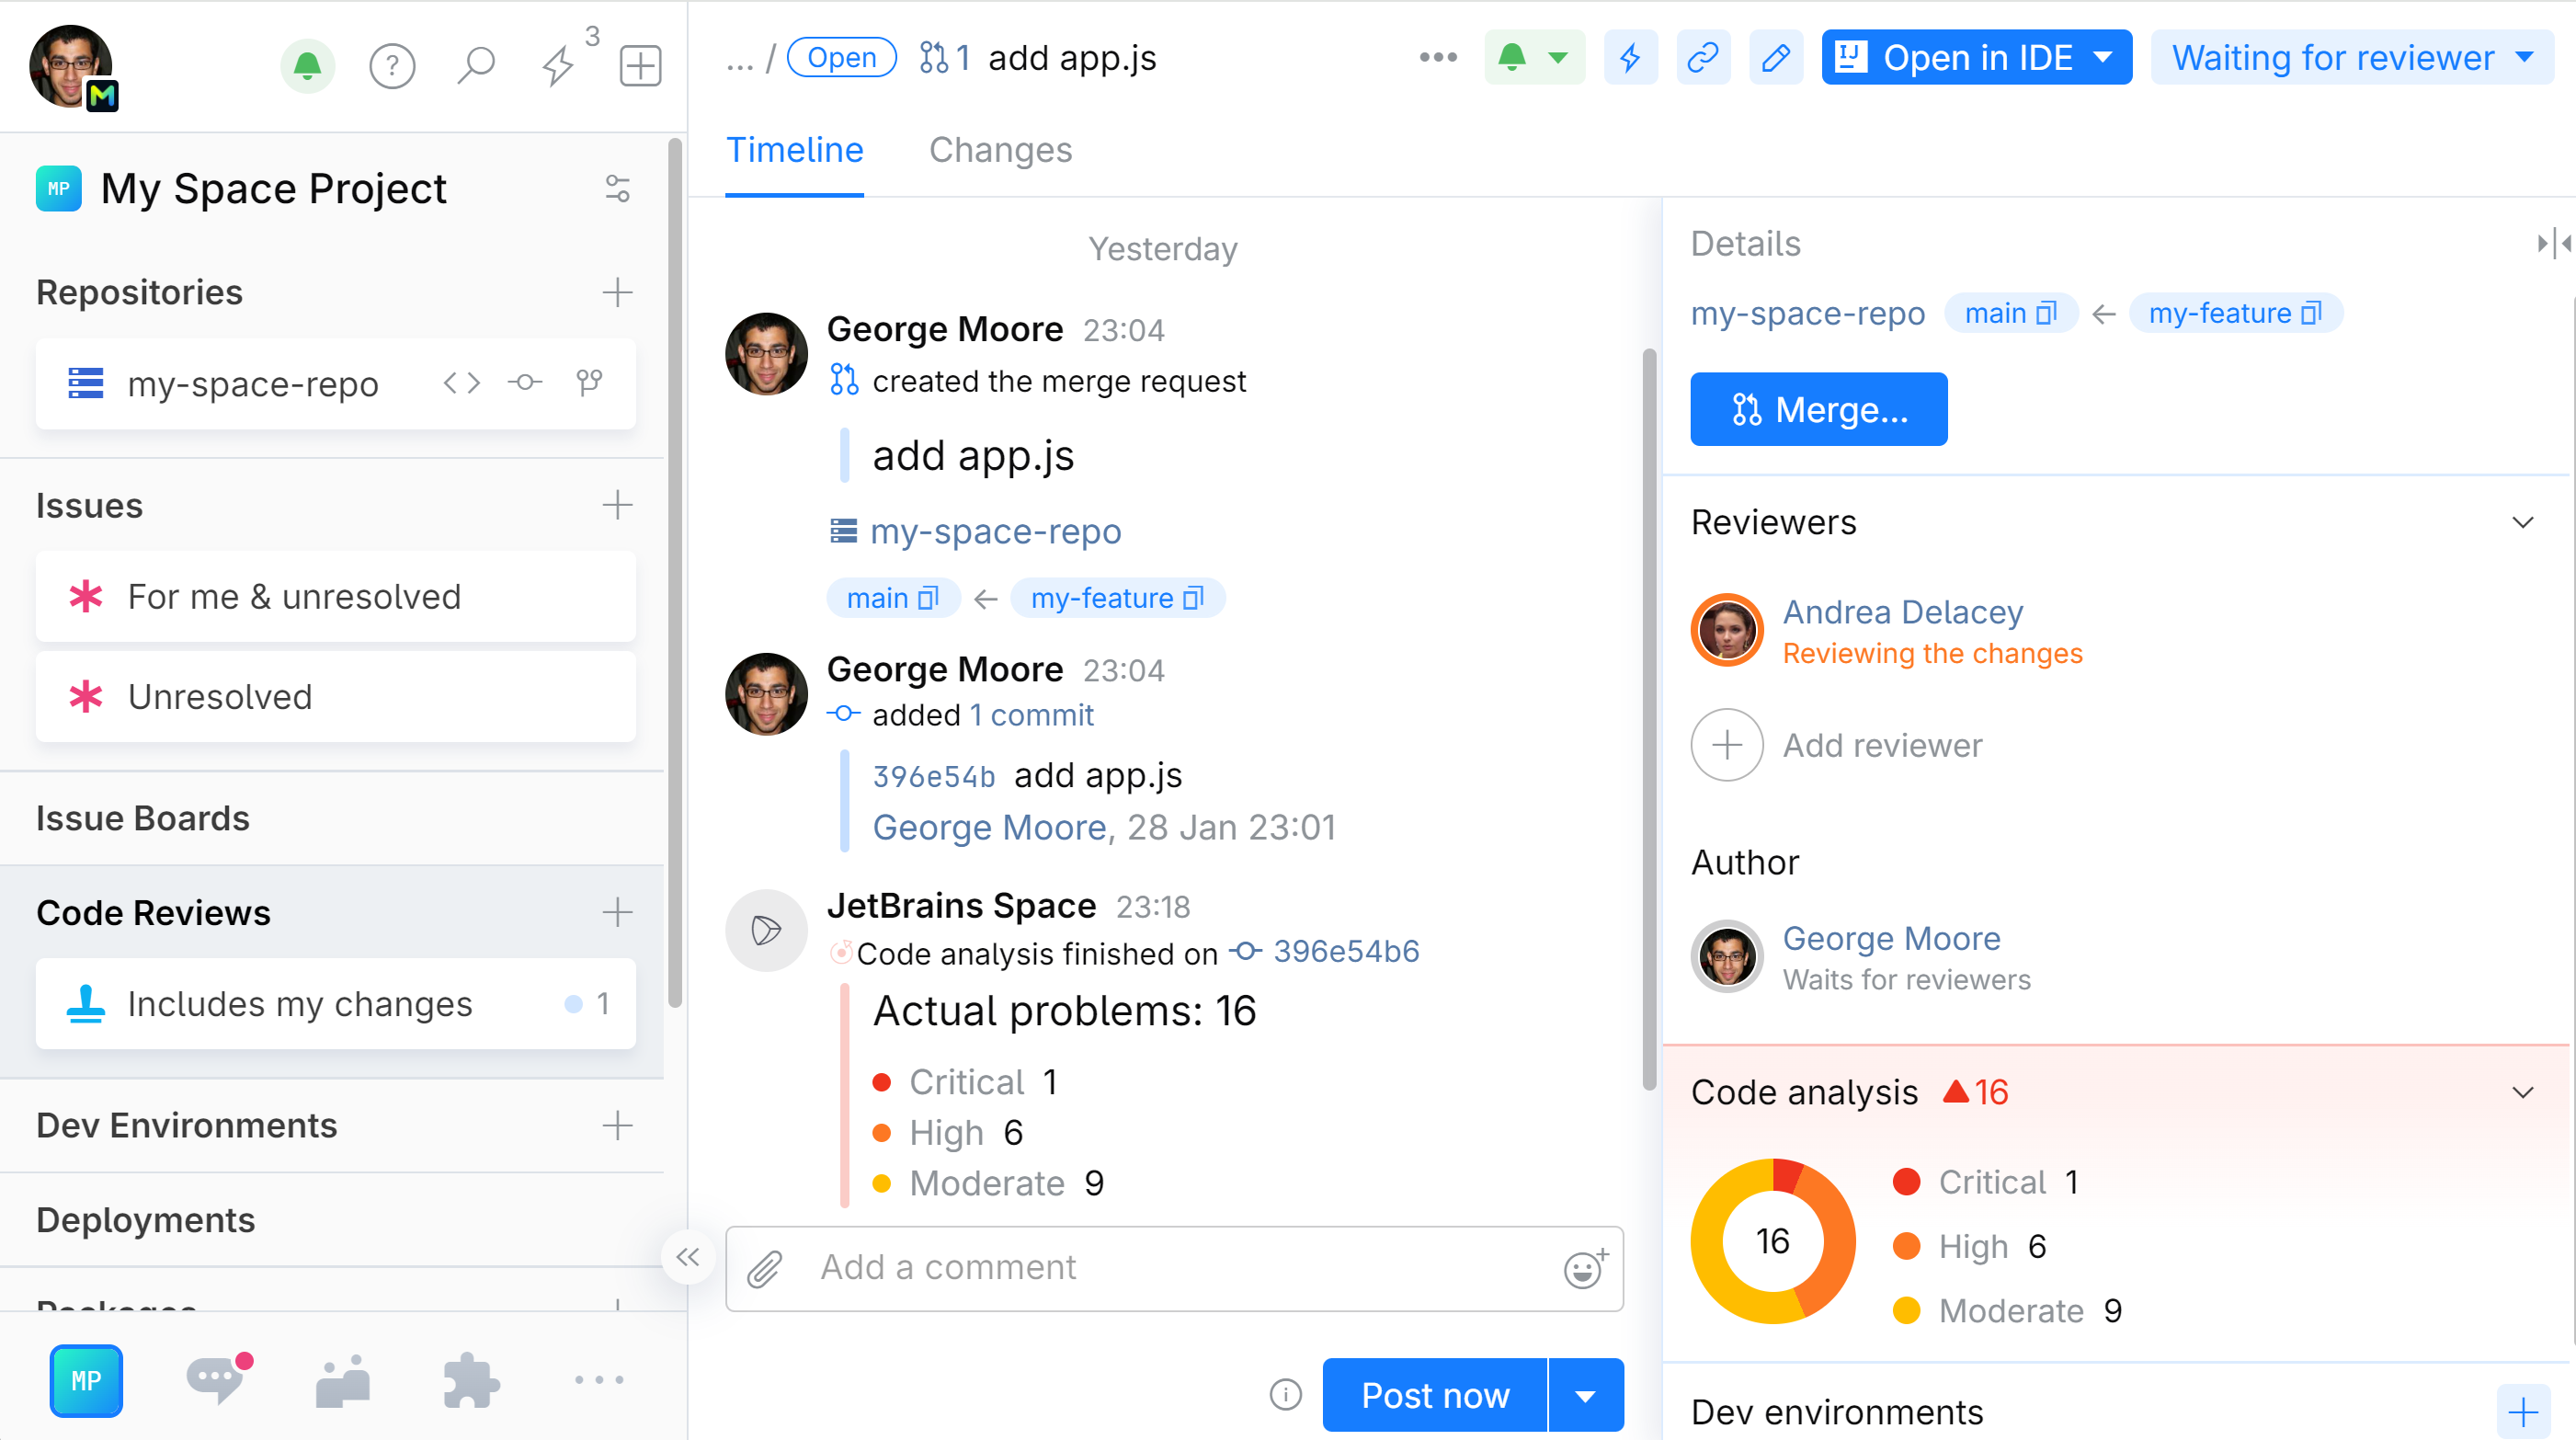
Task: Click the code analysis donut chart
Action: click(1772, 1241)
